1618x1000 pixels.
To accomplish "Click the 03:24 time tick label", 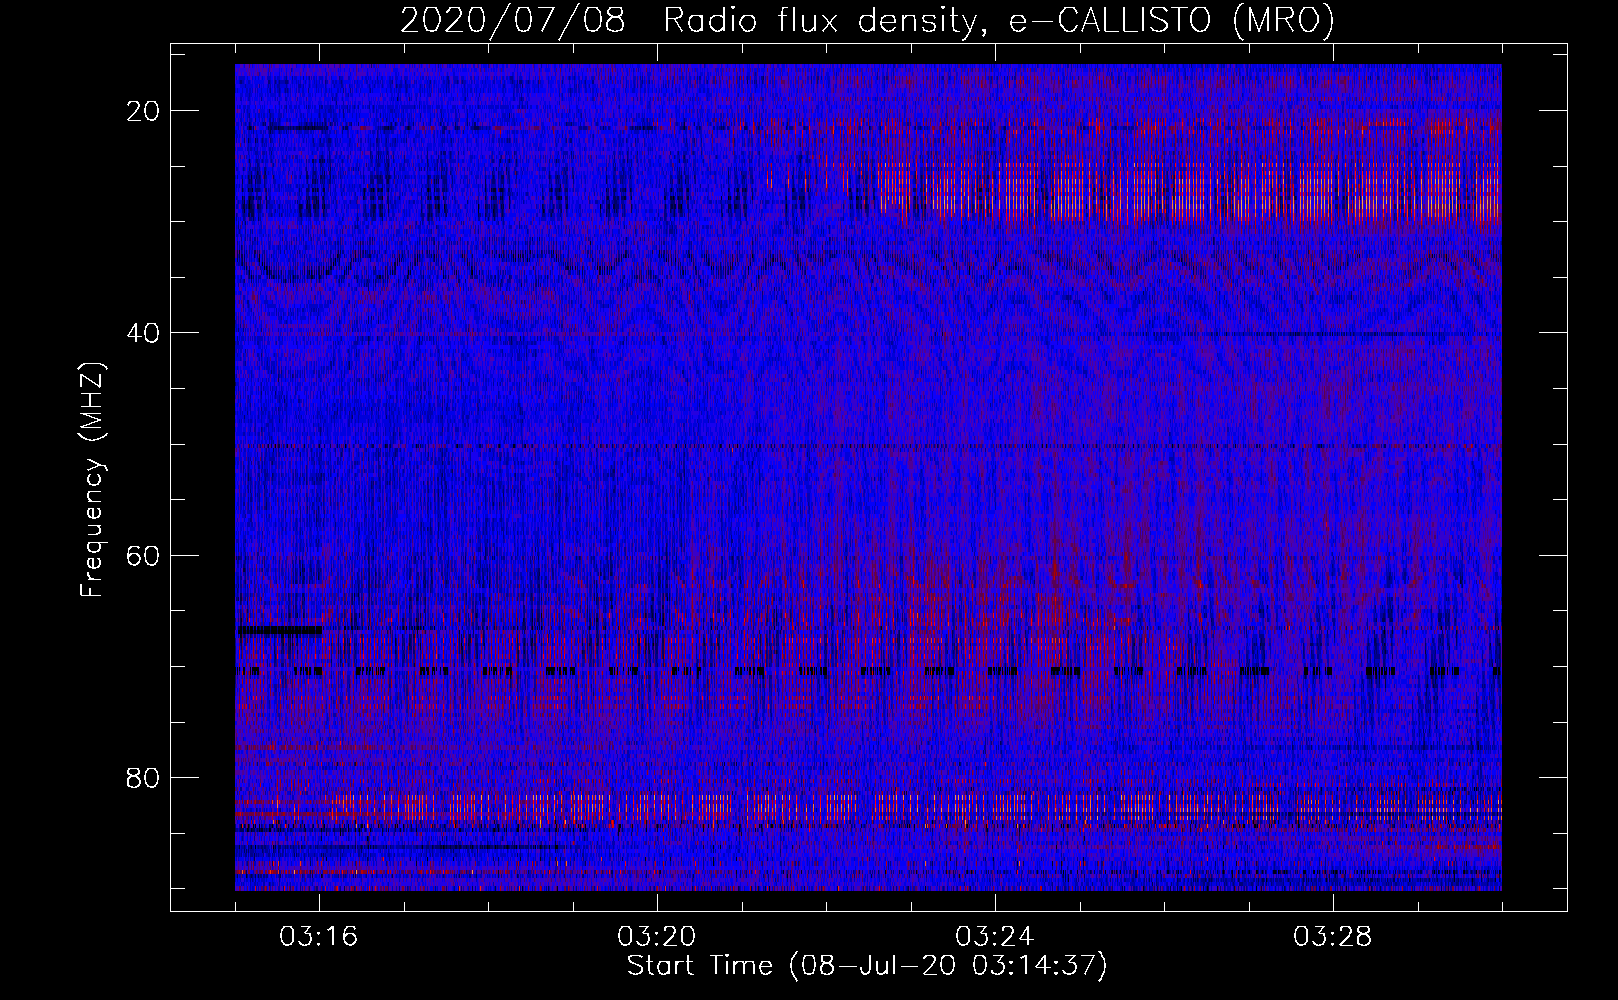I will click(x=995, y=937).
